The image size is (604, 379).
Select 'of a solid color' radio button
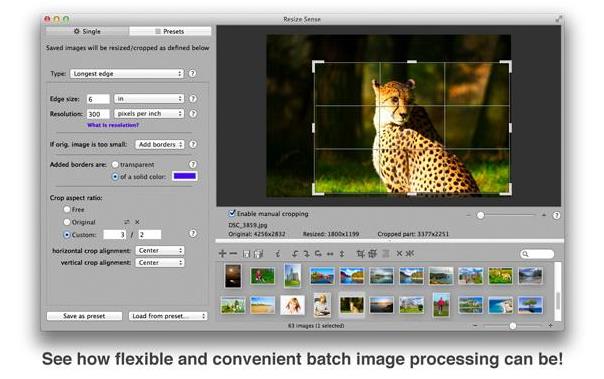coord(115,176)
